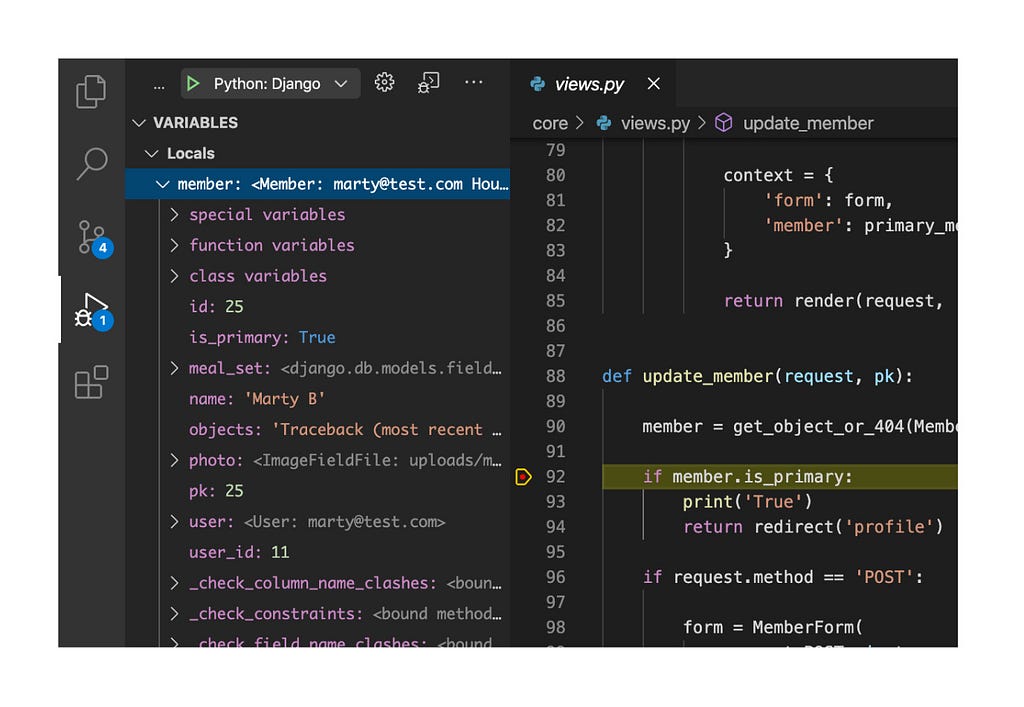Start debugging with the green play icon
Screen dimensions: 1024x707
(x=193, y=84)
